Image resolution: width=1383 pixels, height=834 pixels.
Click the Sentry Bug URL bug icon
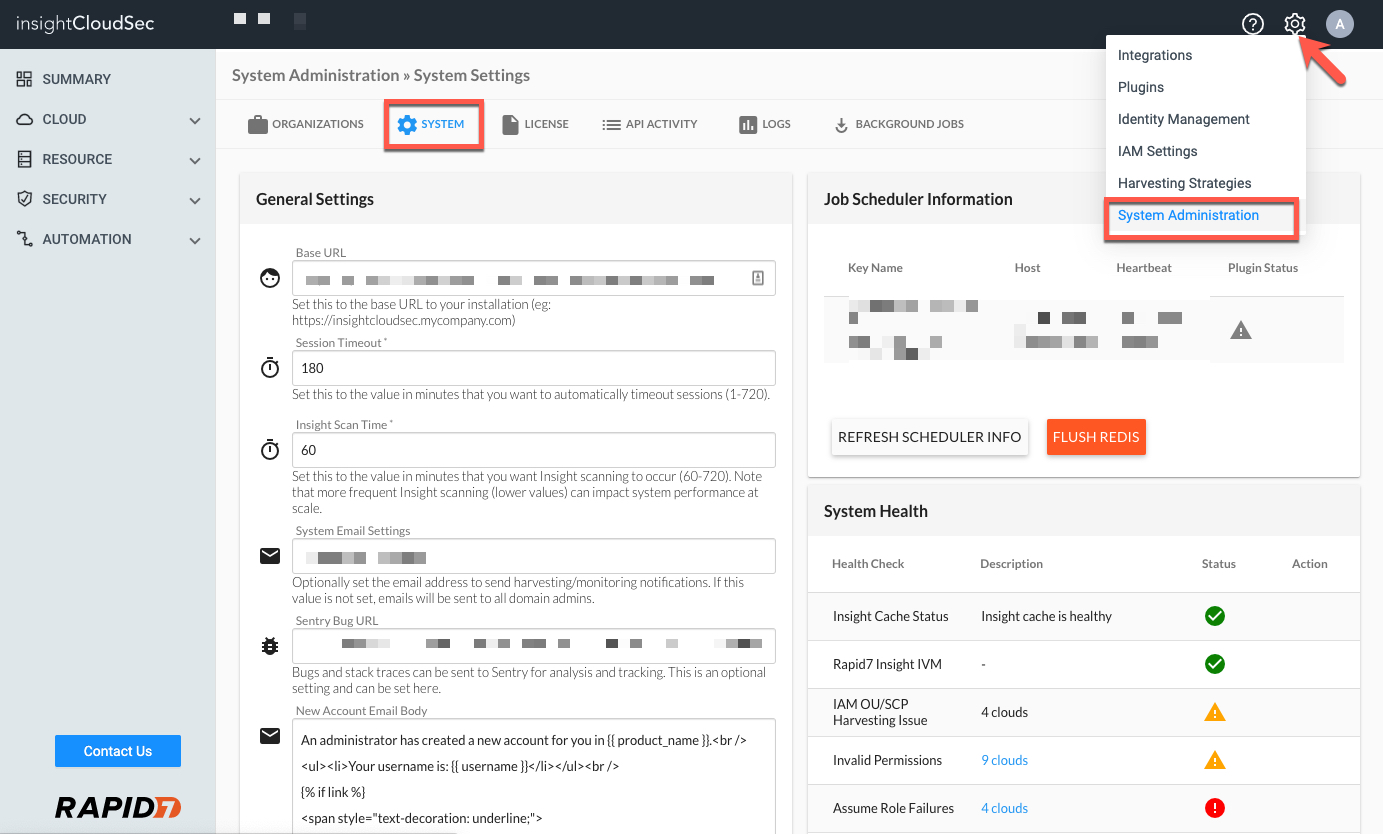tap(270, 646)
